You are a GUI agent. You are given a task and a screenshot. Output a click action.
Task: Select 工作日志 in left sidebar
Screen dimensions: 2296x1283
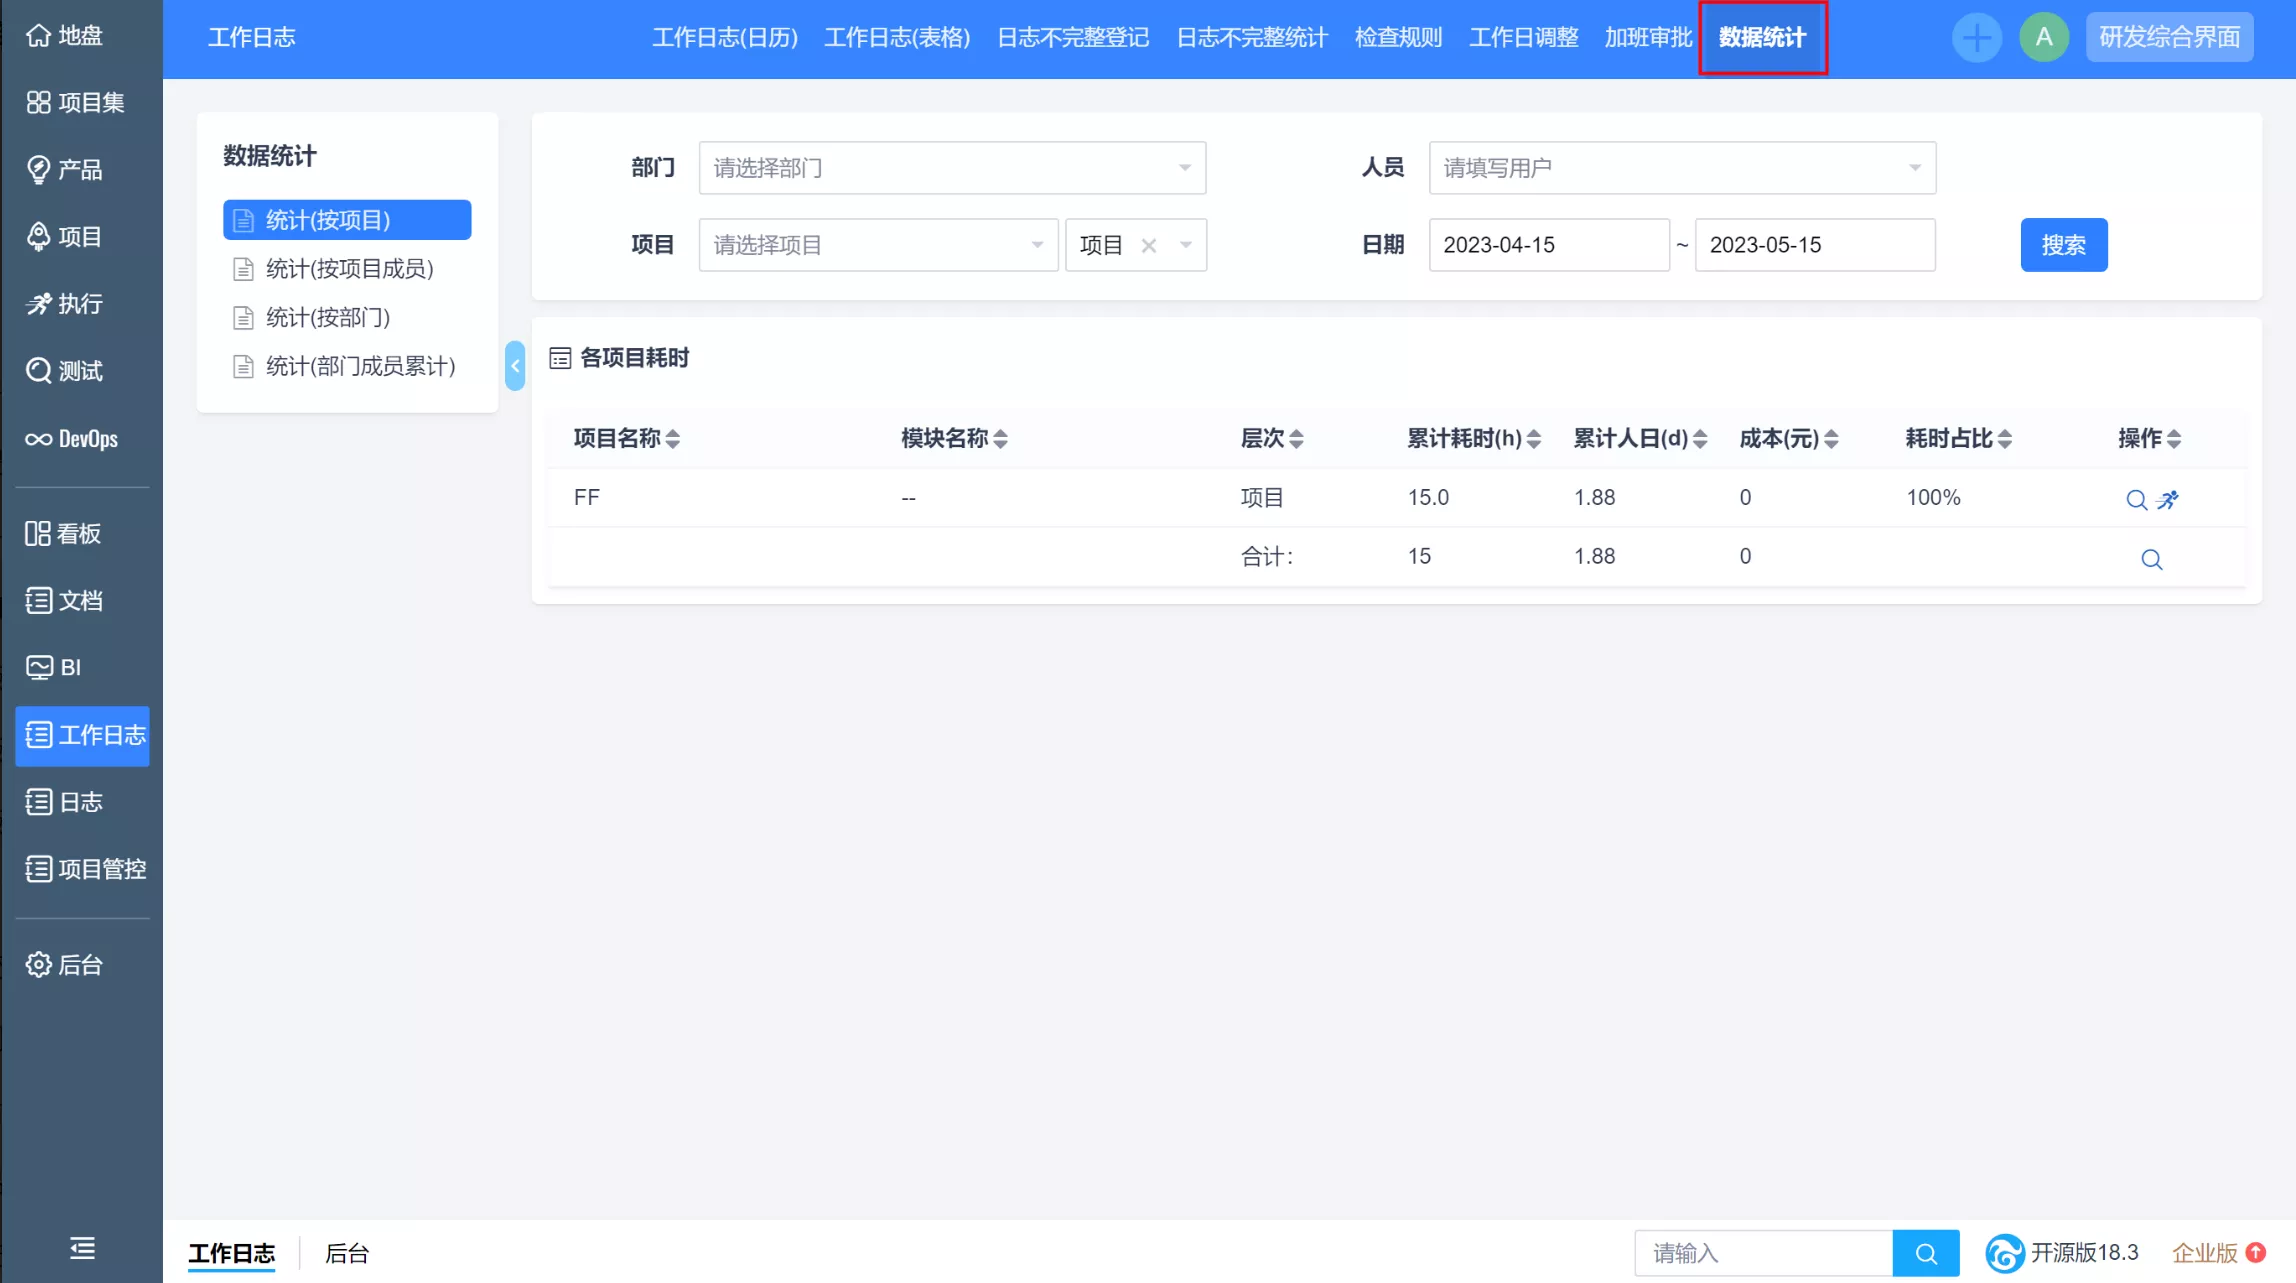83,735
